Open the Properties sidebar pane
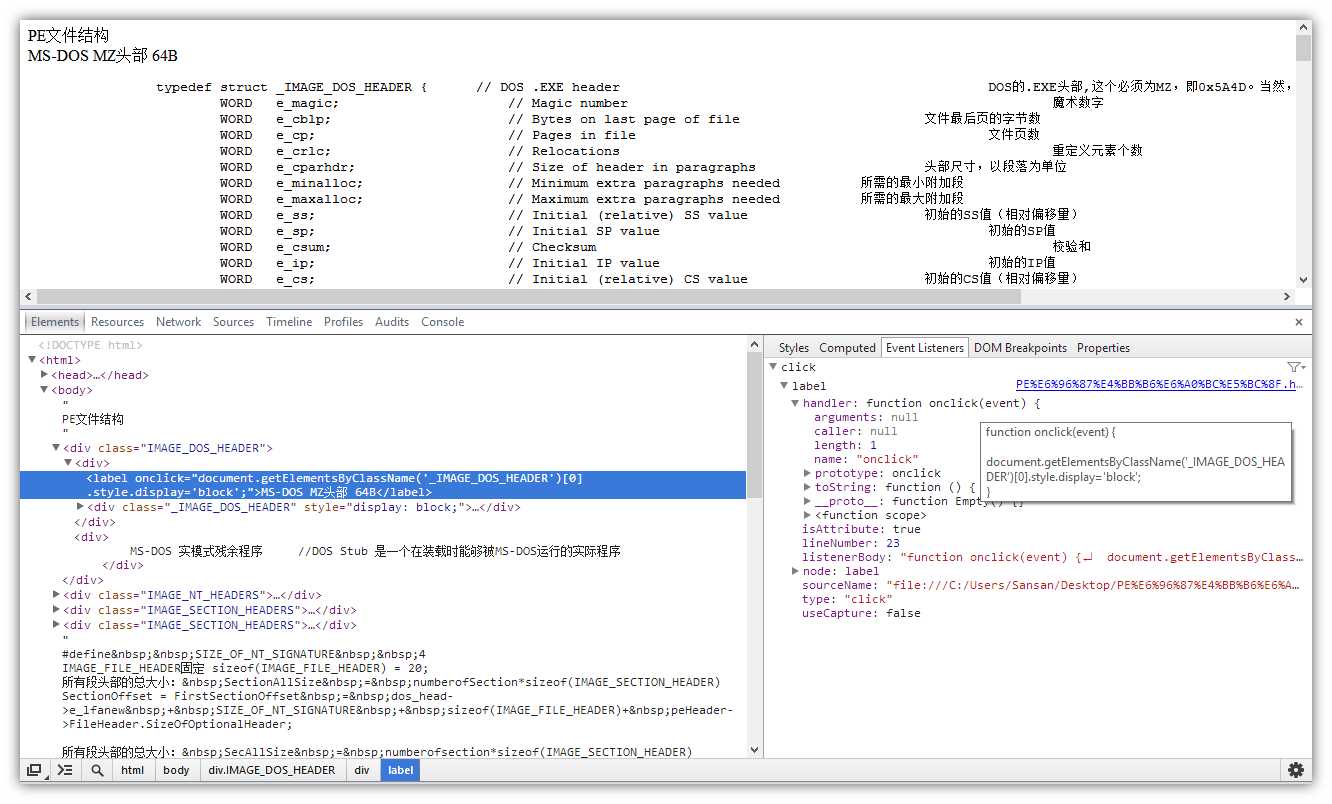 tap(1103, 348)
